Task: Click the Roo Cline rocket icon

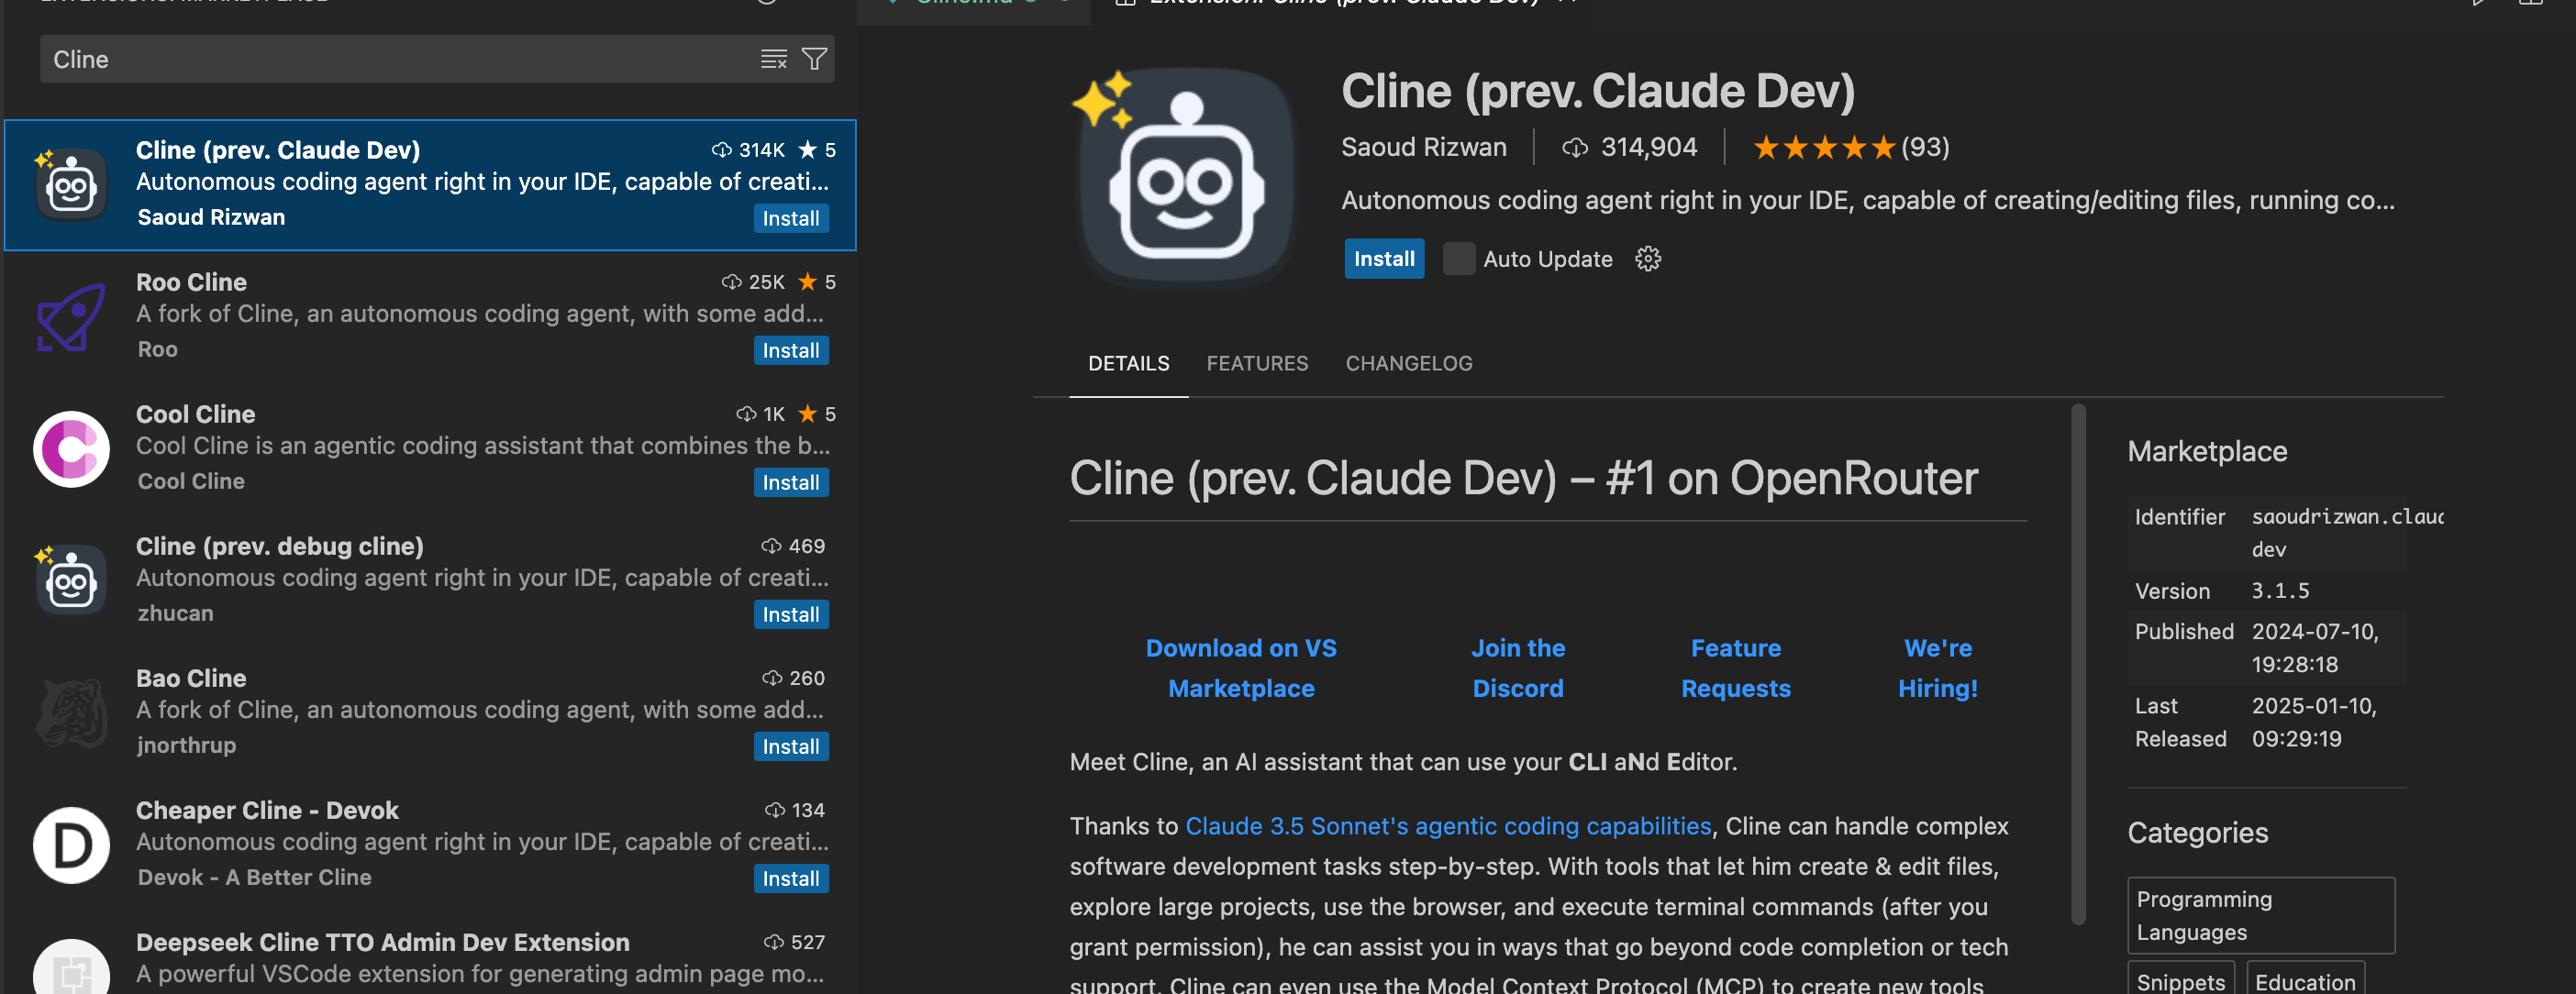Action: pyautogui.click(x=70, y=316)
